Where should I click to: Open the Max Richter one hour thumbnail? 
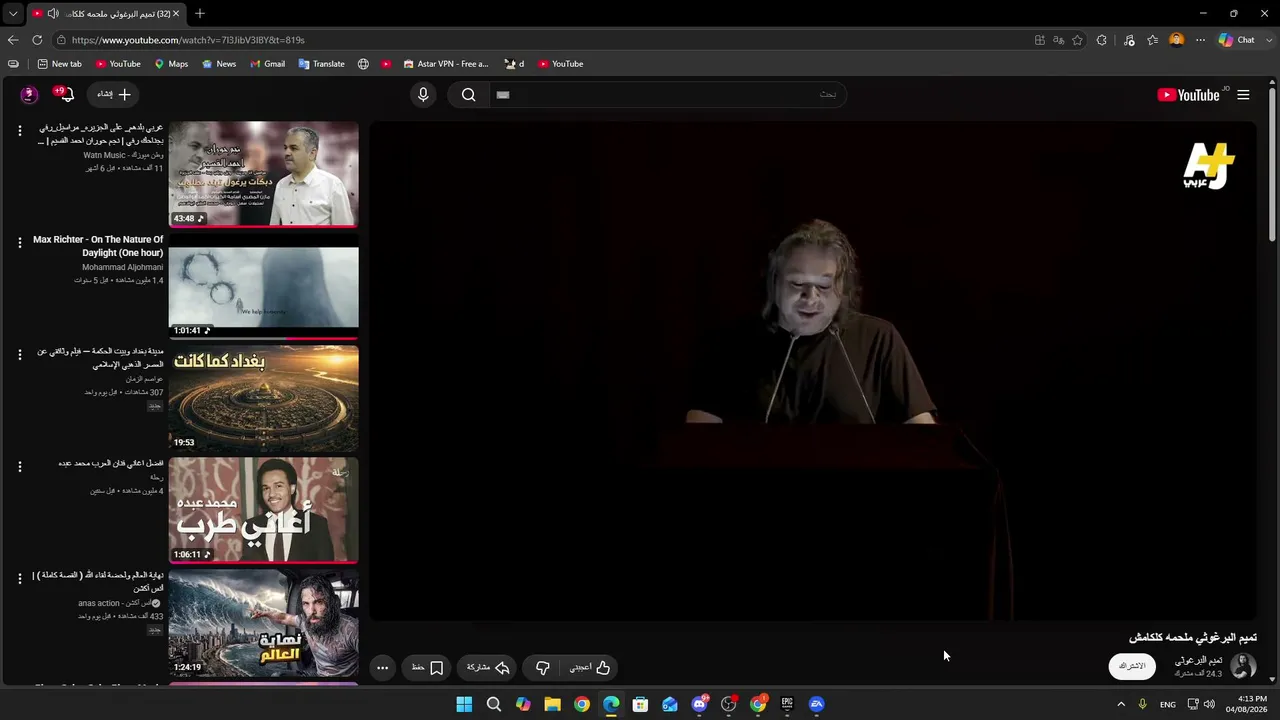click(263, 287)
